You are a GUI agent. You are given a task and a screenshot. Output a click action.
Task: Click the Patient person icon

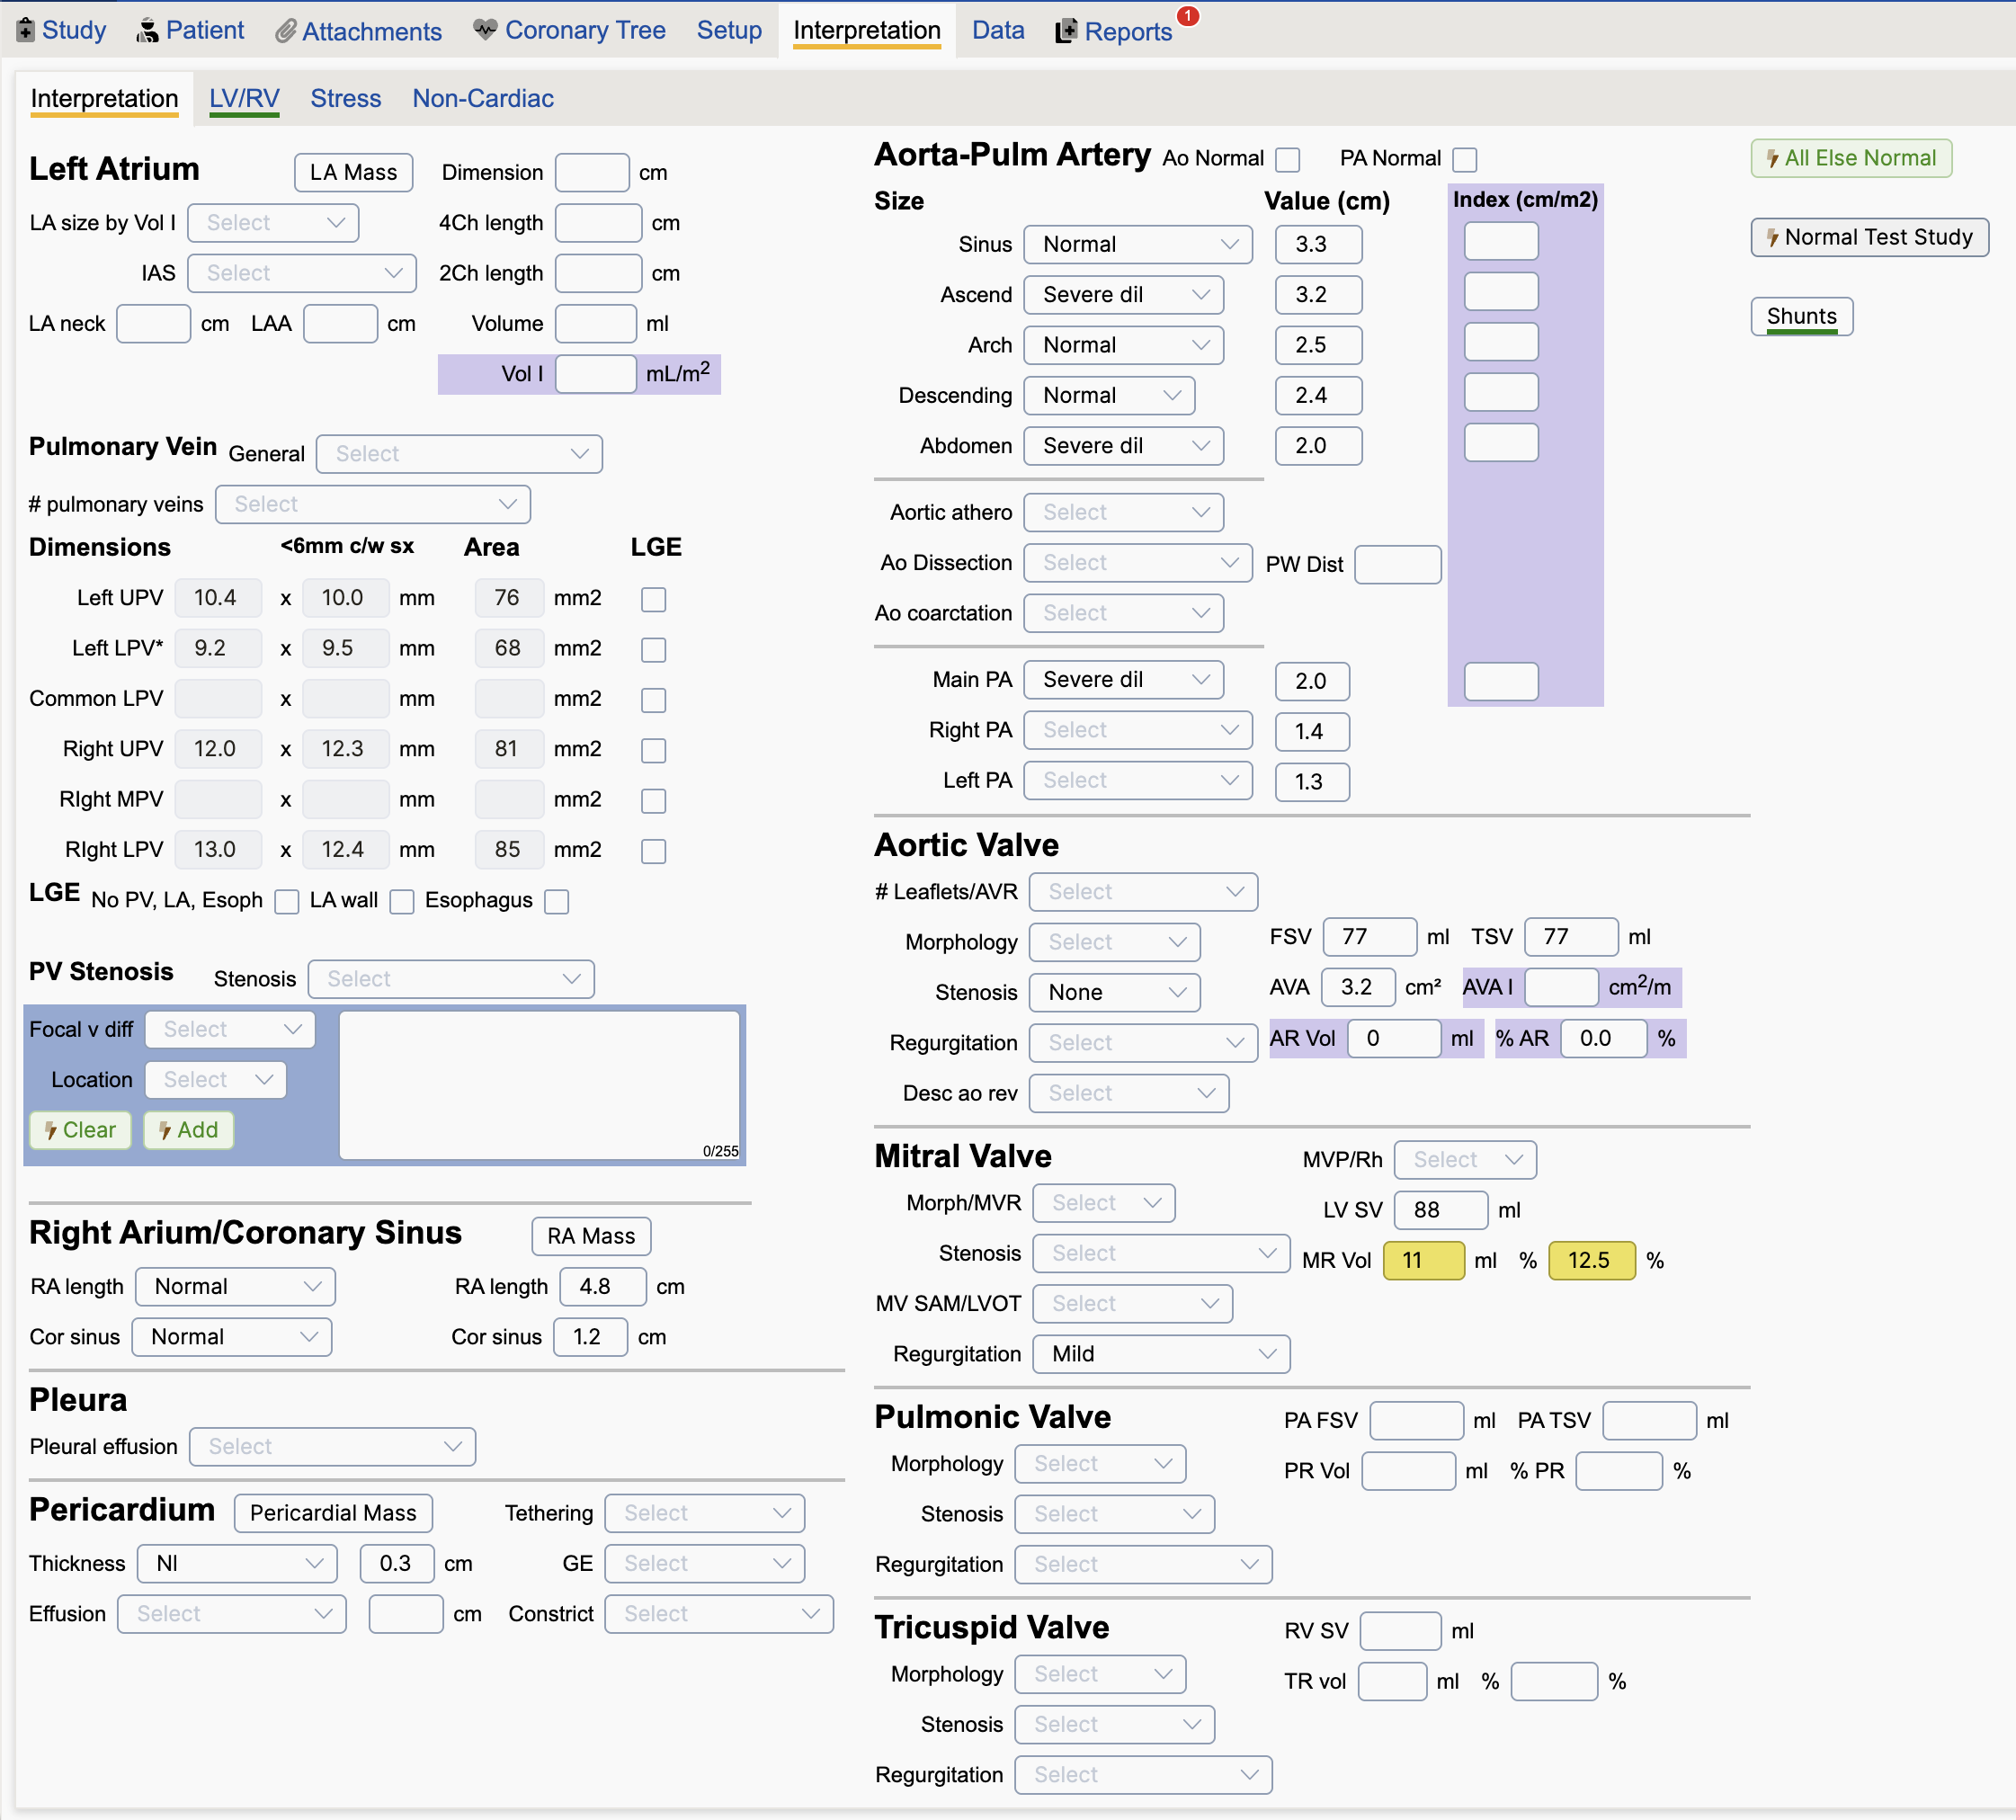coord(147,30)
